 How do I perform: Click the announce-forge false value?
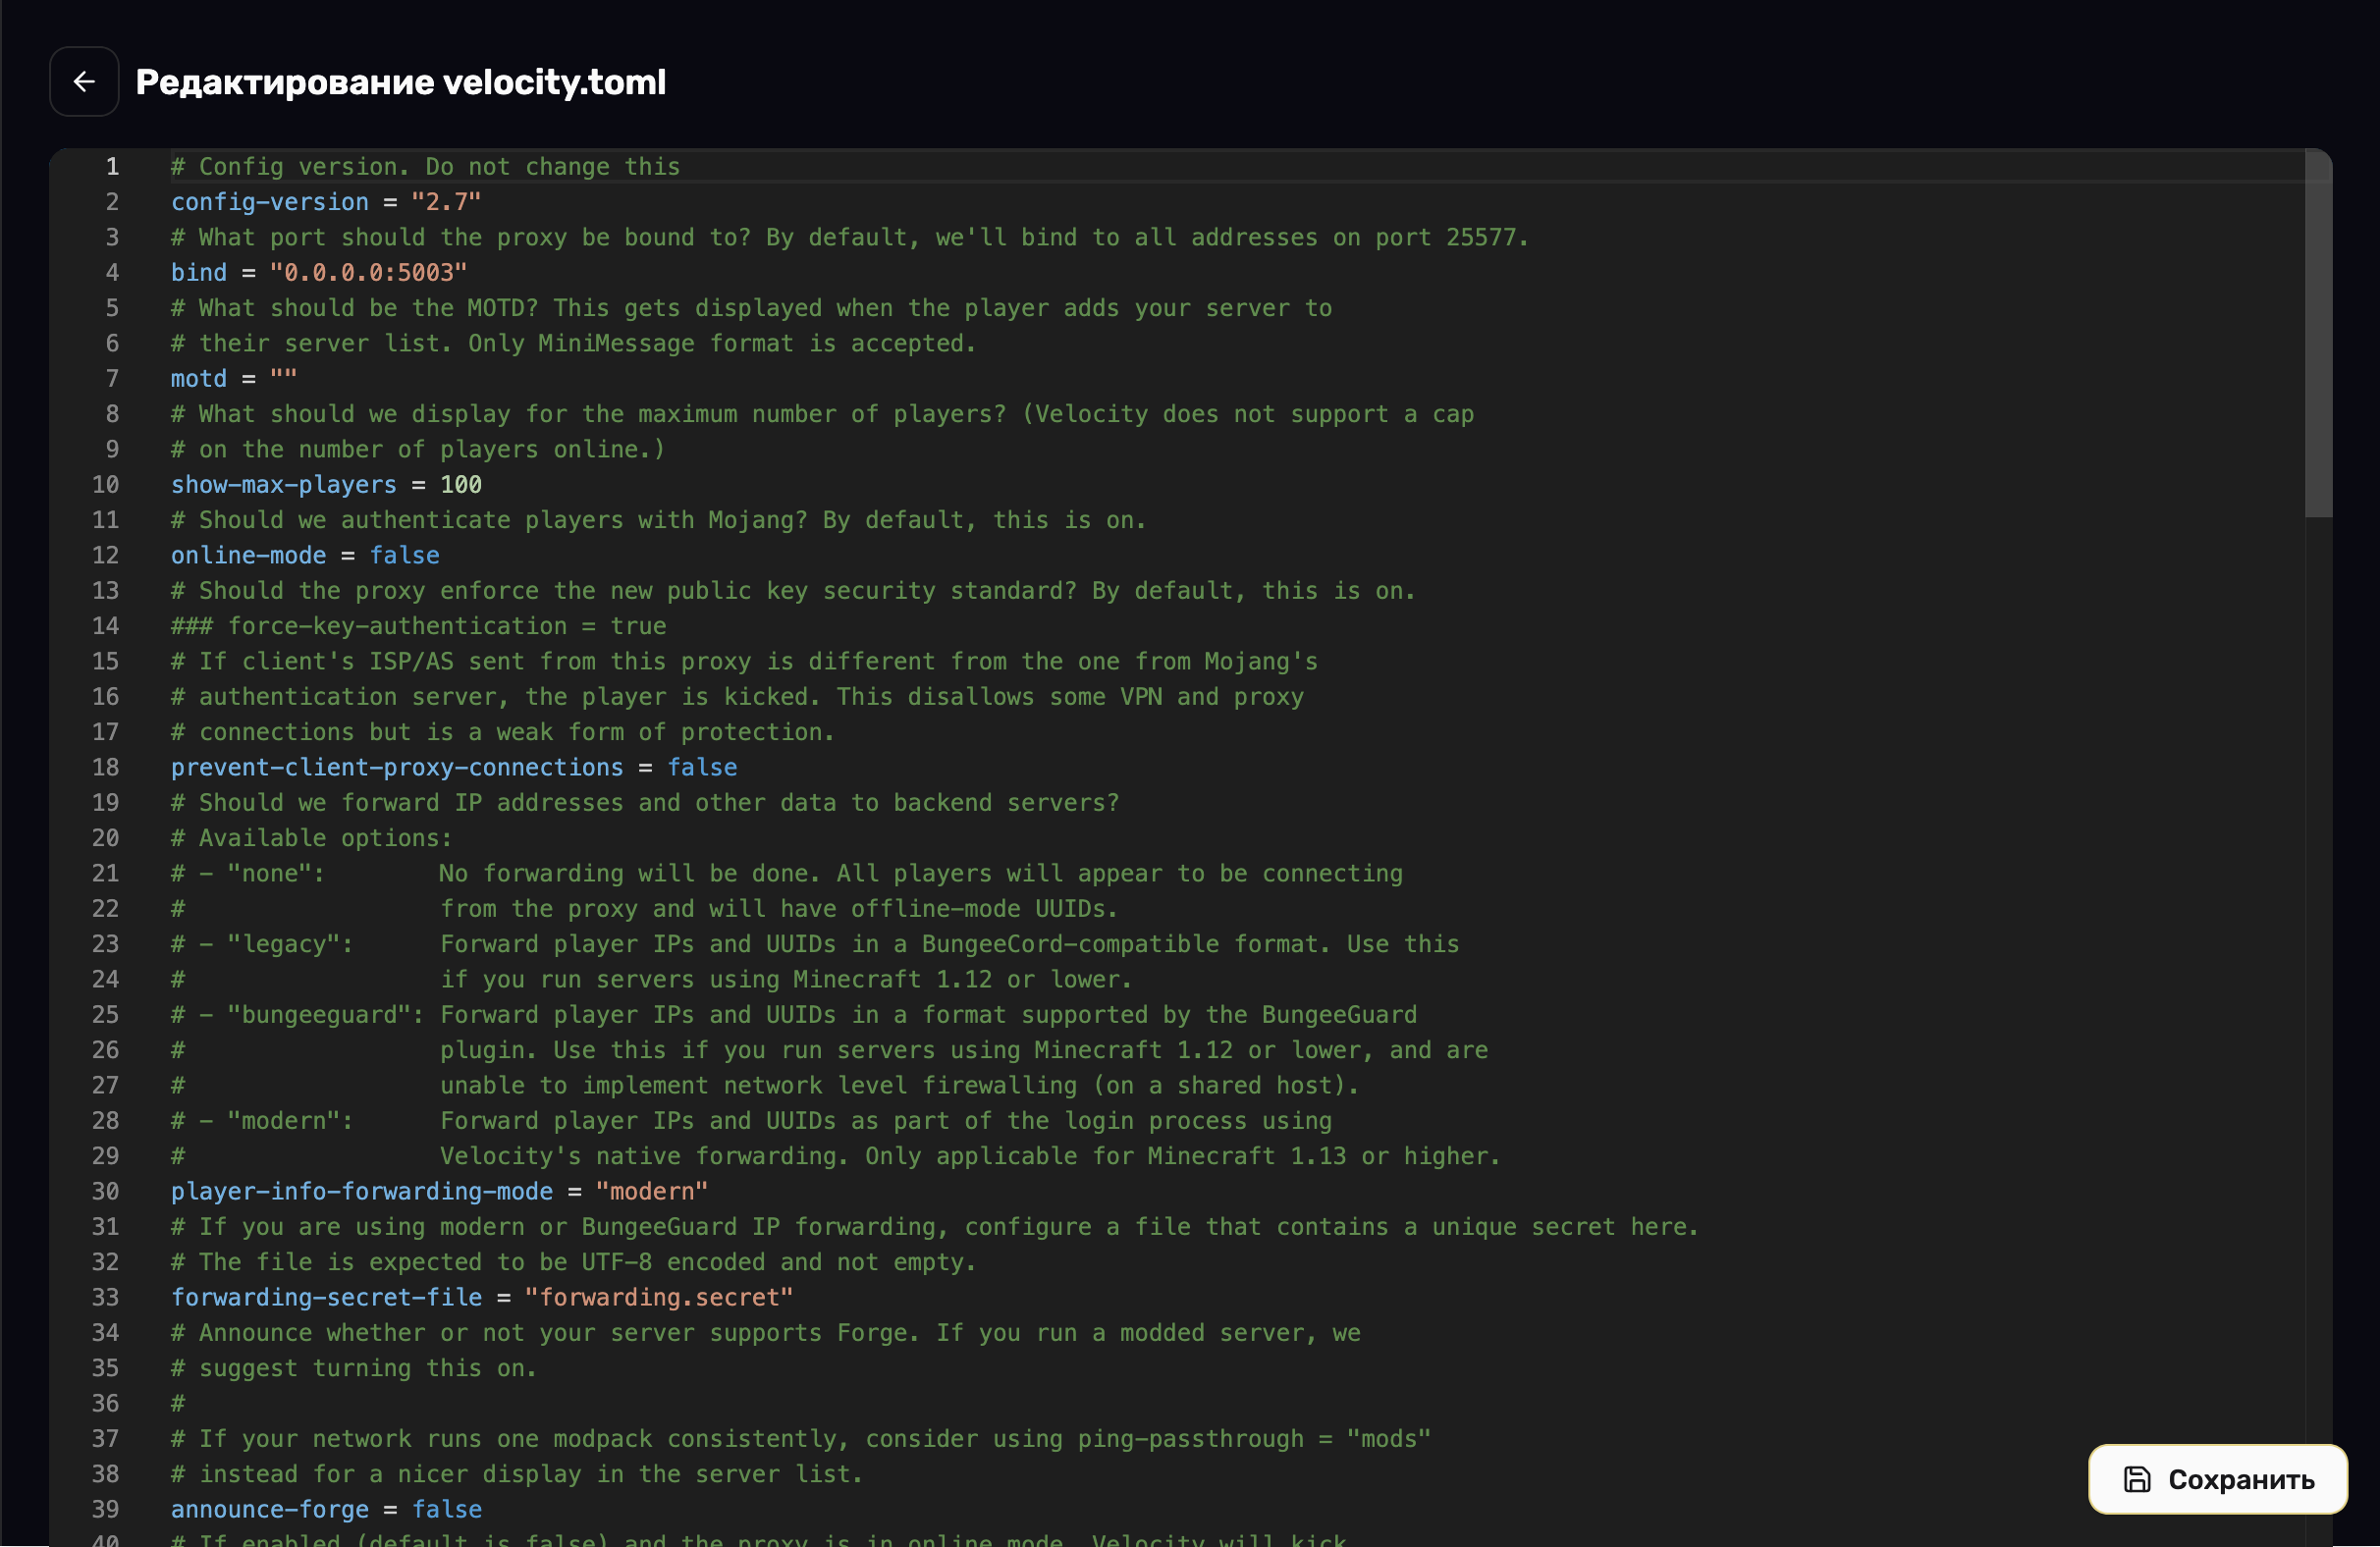pos(446,1510)
